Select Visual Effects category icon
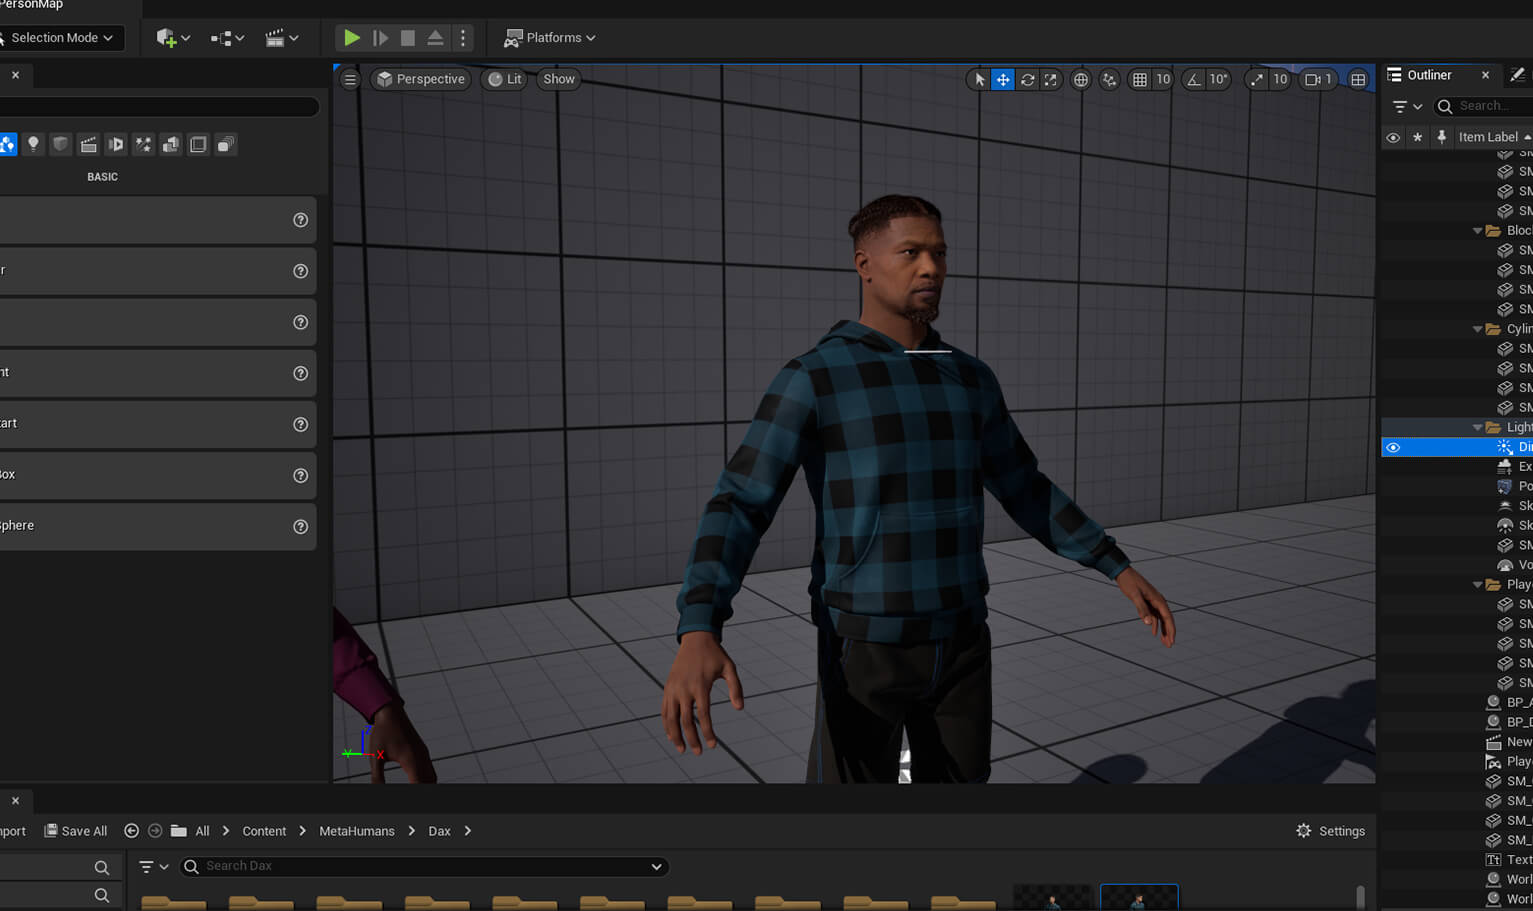 143,145
